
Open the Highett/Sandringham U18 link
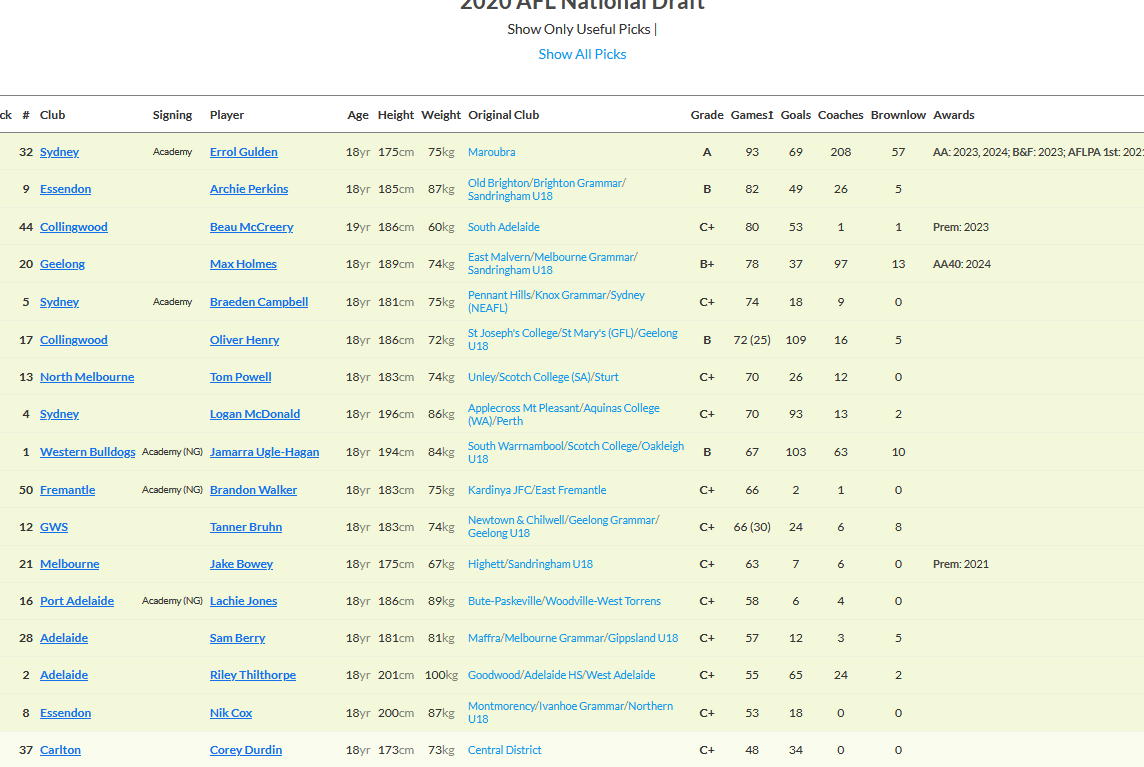(530, 564)
